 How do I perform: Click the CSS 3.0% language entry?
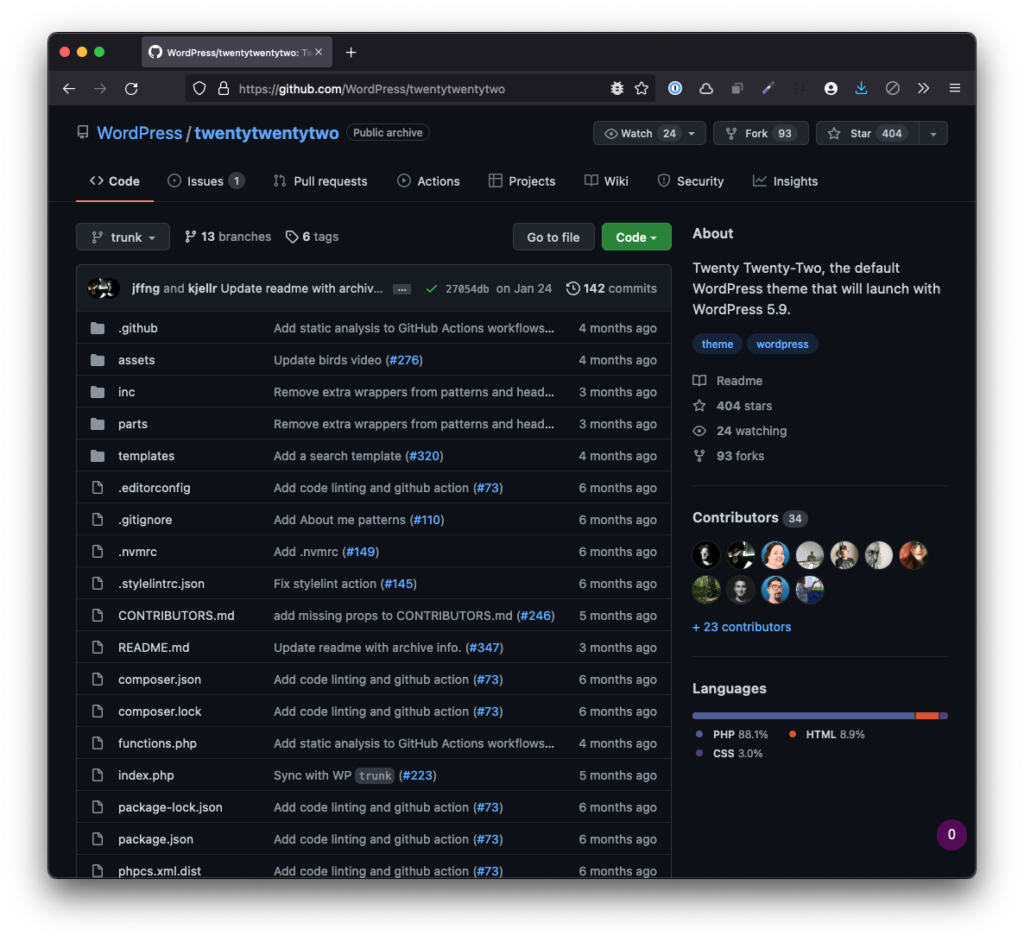[729, 753]
